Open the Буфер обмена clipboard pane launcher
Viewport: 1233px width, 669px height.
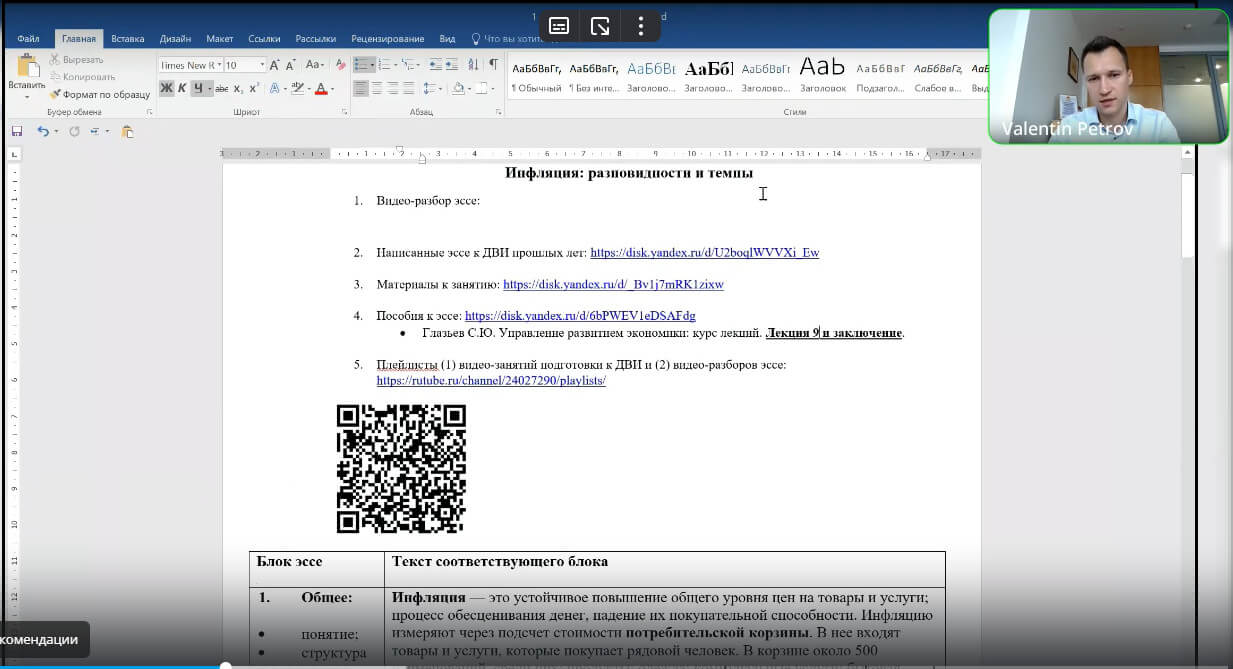click(149, 112)
